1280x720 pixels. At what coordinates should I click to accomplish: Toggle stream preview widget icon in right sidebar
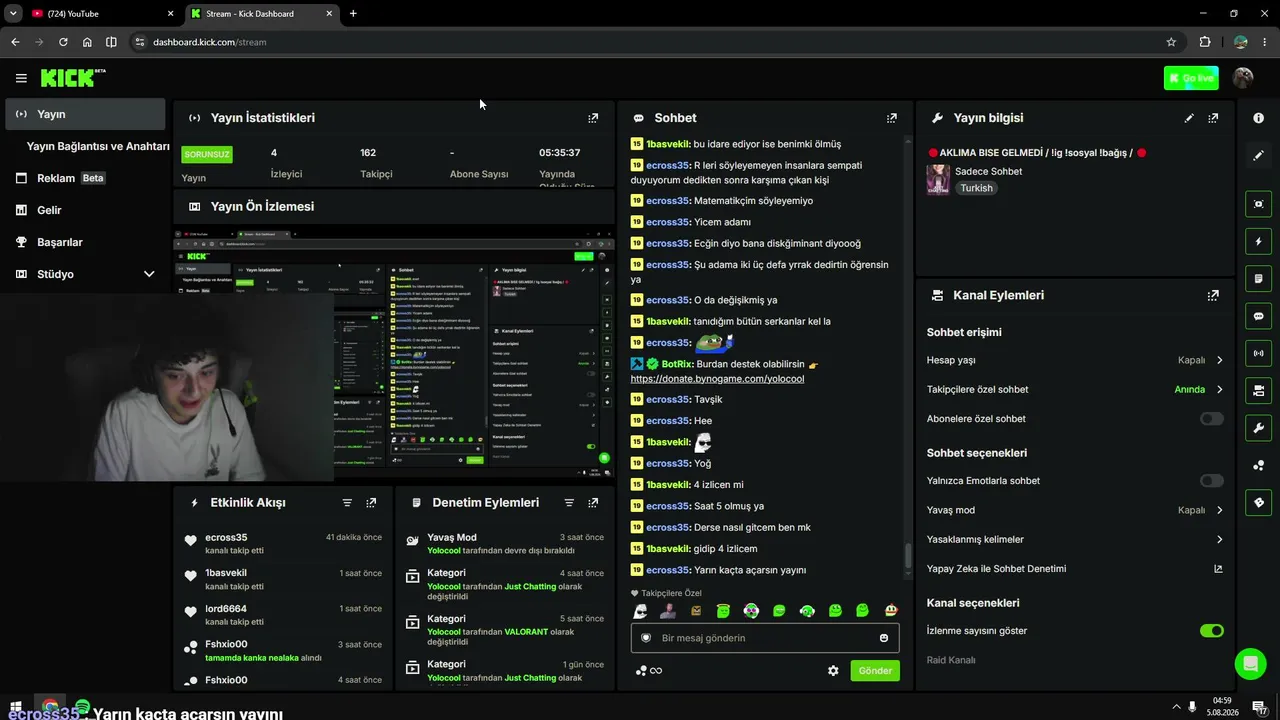click(1258, 204)
